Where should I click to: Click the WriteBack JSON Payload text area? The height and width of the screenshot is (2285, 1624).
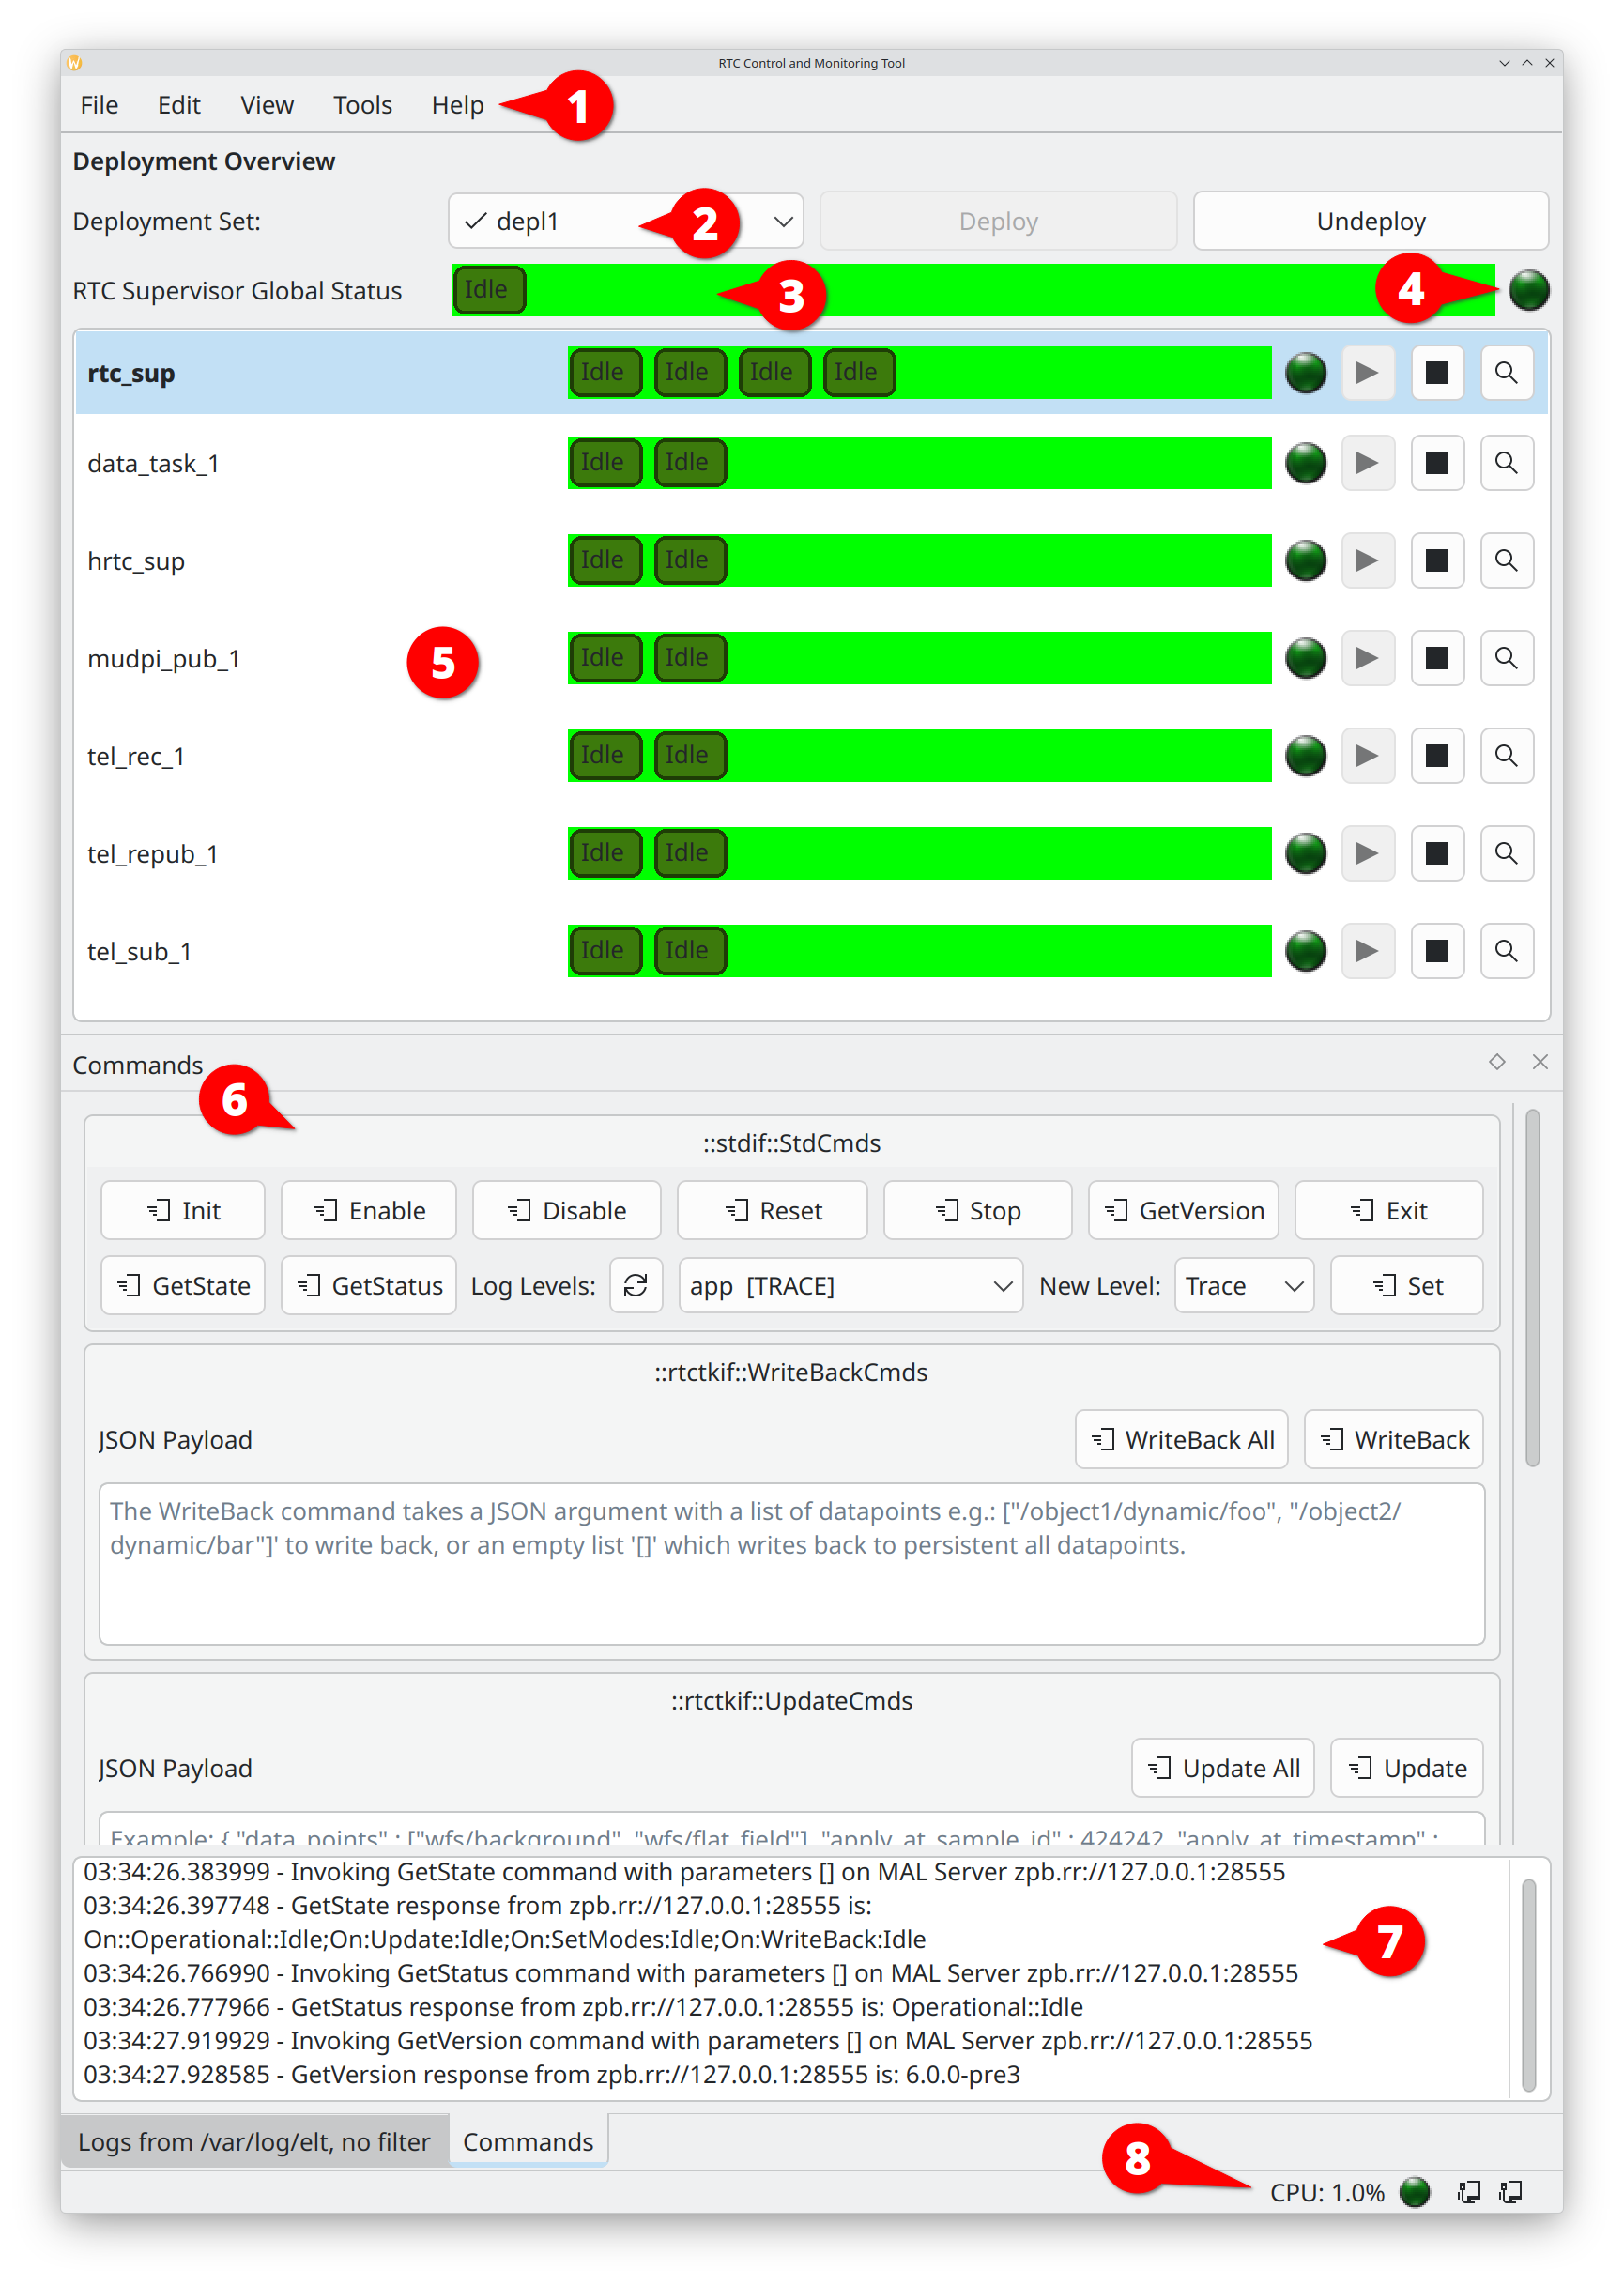(791, 1564)
